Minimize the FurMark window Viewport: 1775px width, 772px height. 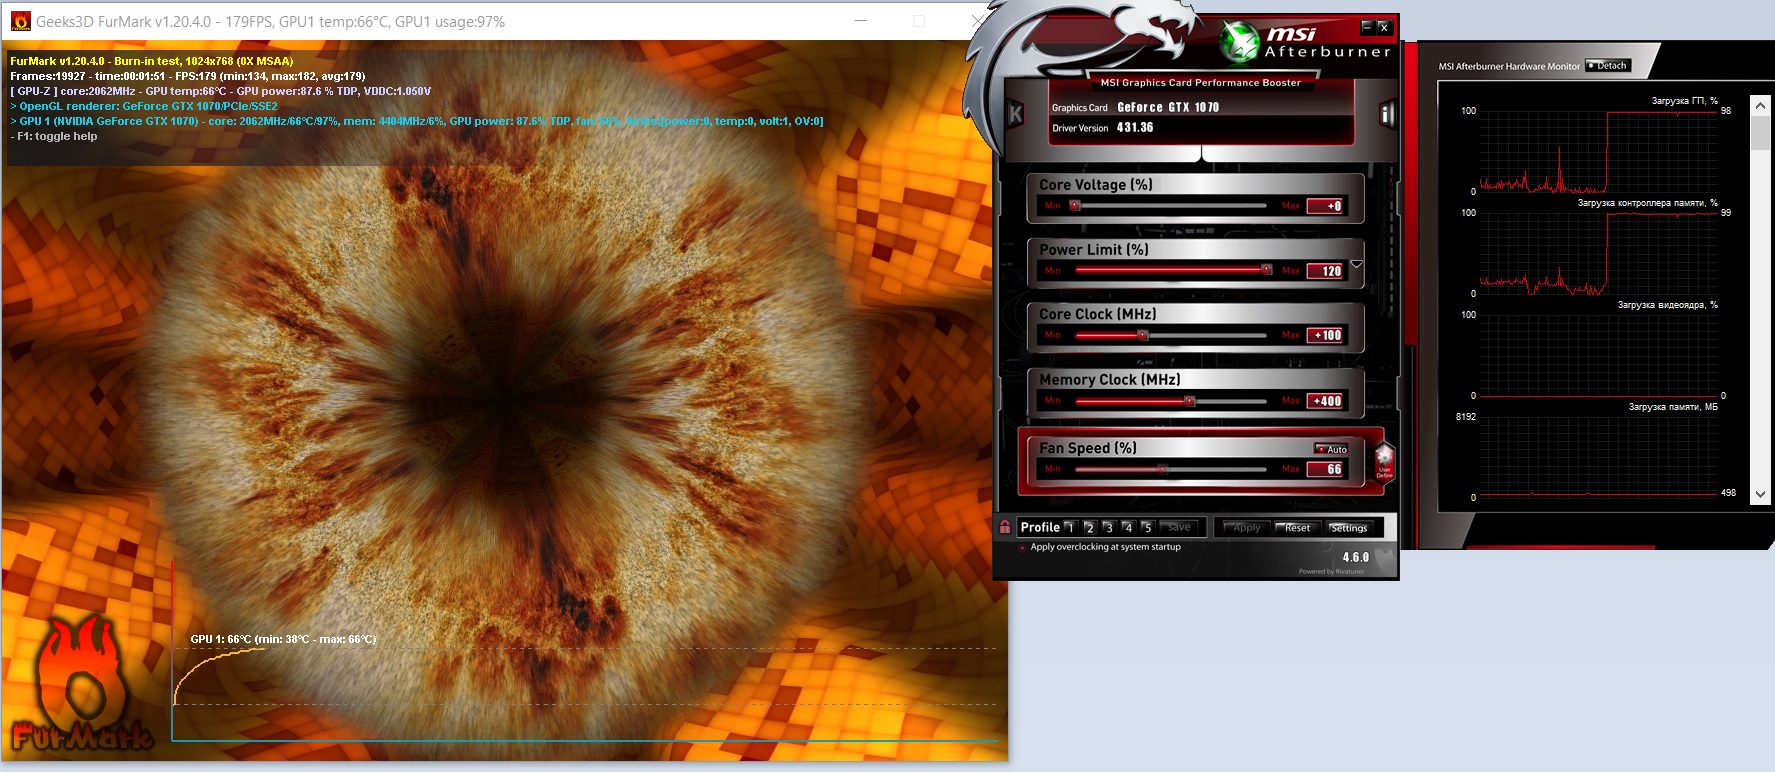[x=863, y=21]
